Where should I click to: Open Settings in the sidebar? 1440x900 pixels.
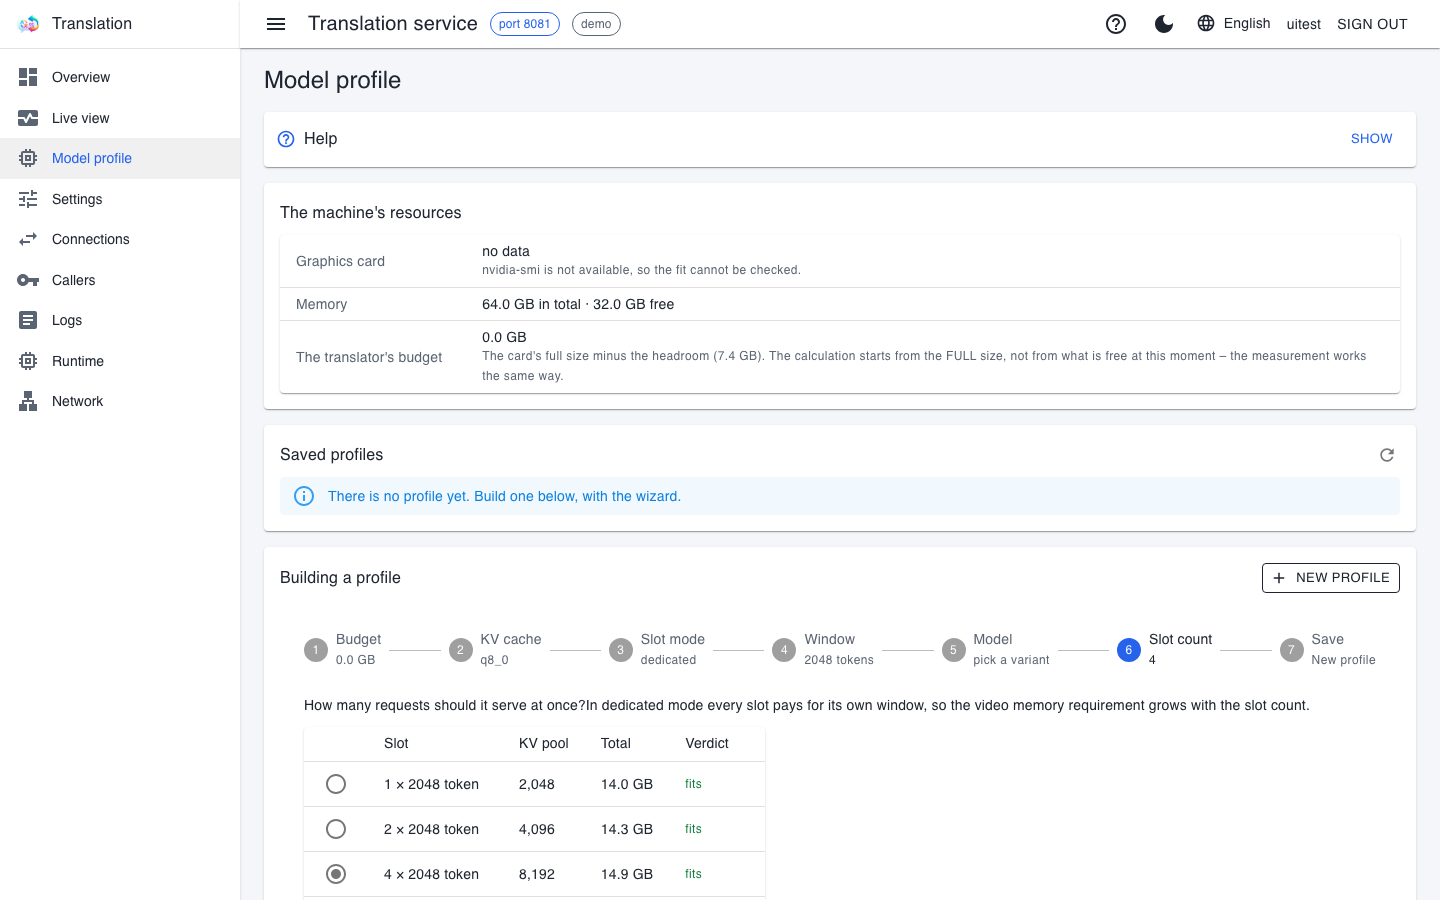[x=120, y=199]
